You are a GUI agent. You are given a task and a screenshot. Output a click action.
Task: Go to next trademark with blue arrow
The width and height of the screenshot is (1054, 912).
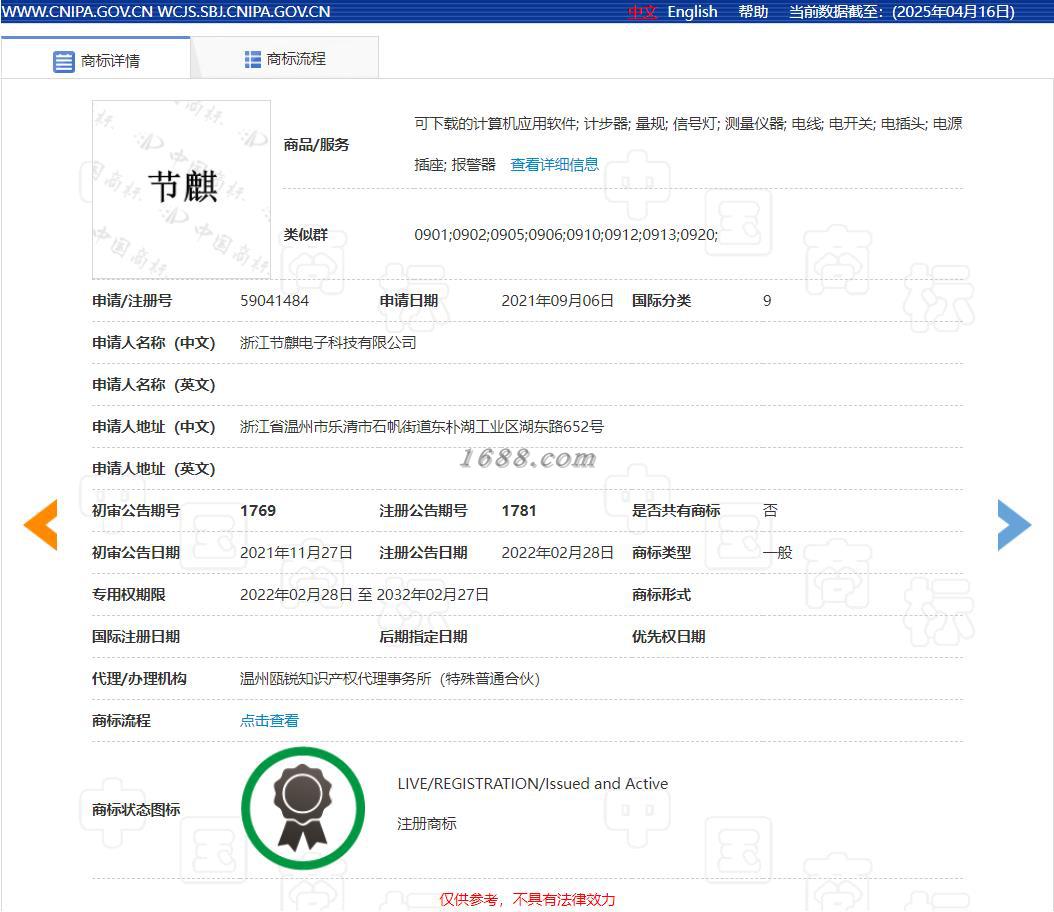[1014, 525]
